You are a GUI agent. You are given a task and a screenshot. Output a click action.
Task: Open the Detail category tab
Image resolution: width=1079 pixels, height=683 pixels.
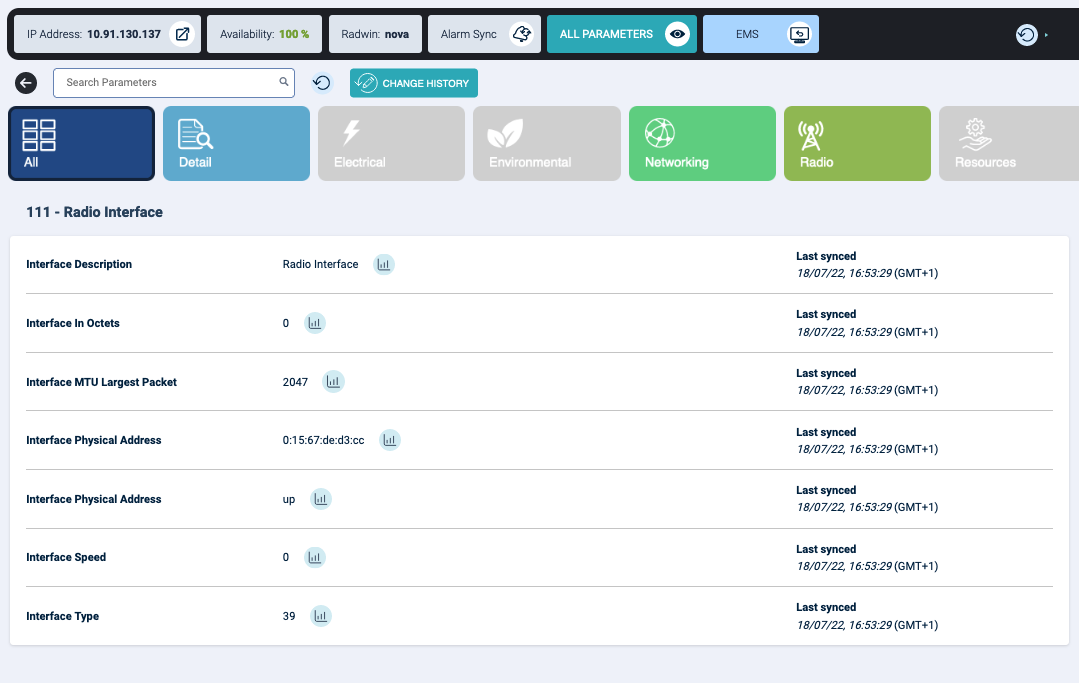point(236,144)
